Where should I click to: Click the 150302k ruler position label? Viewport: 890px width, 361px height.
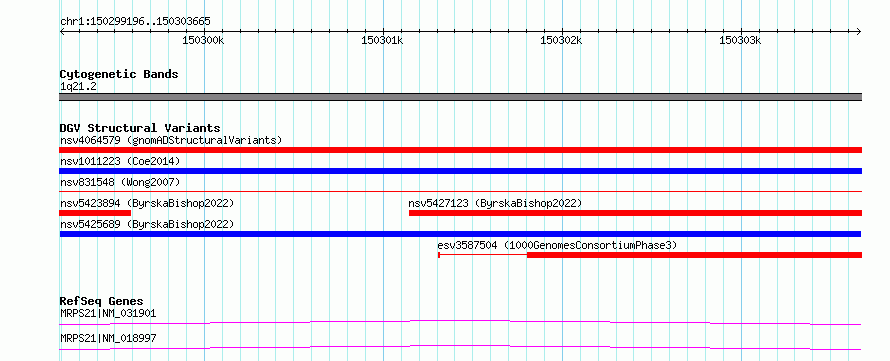561,40
